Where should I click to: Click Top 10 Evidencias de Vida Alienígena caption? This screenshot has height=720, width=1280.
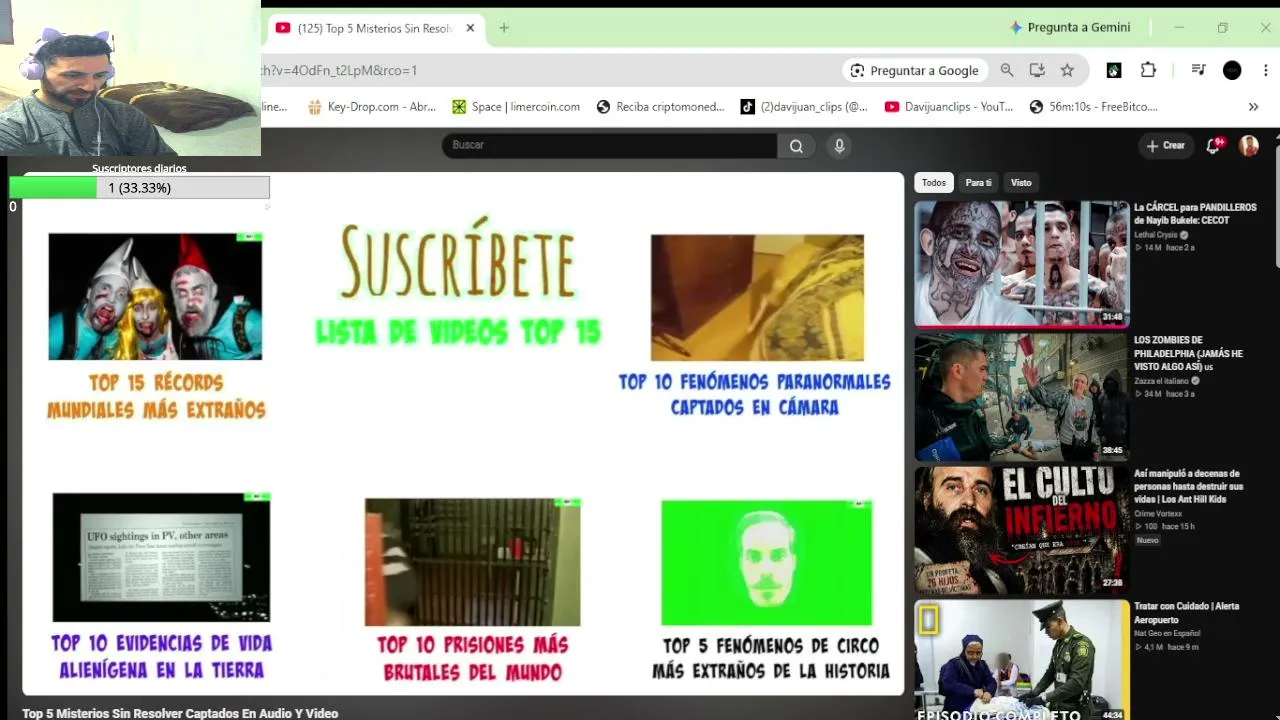[x=162, y=657]
